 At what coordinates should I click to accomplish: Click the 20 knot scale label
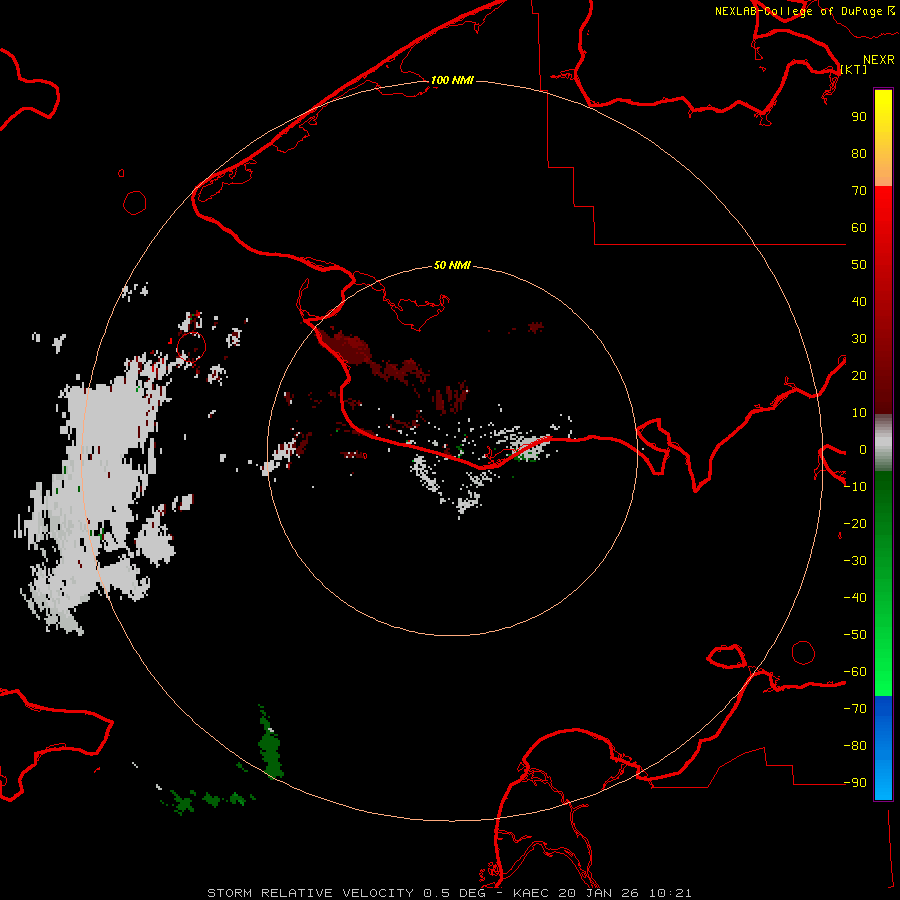[859, 375]
